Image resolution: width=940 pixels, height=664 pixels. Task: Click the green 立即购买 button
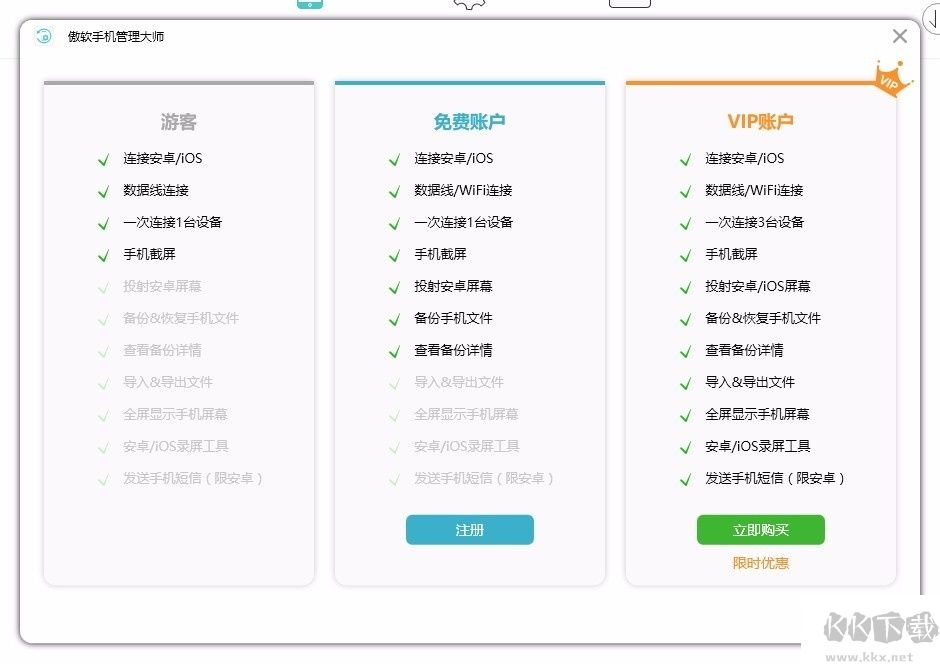tap(761, 529)
